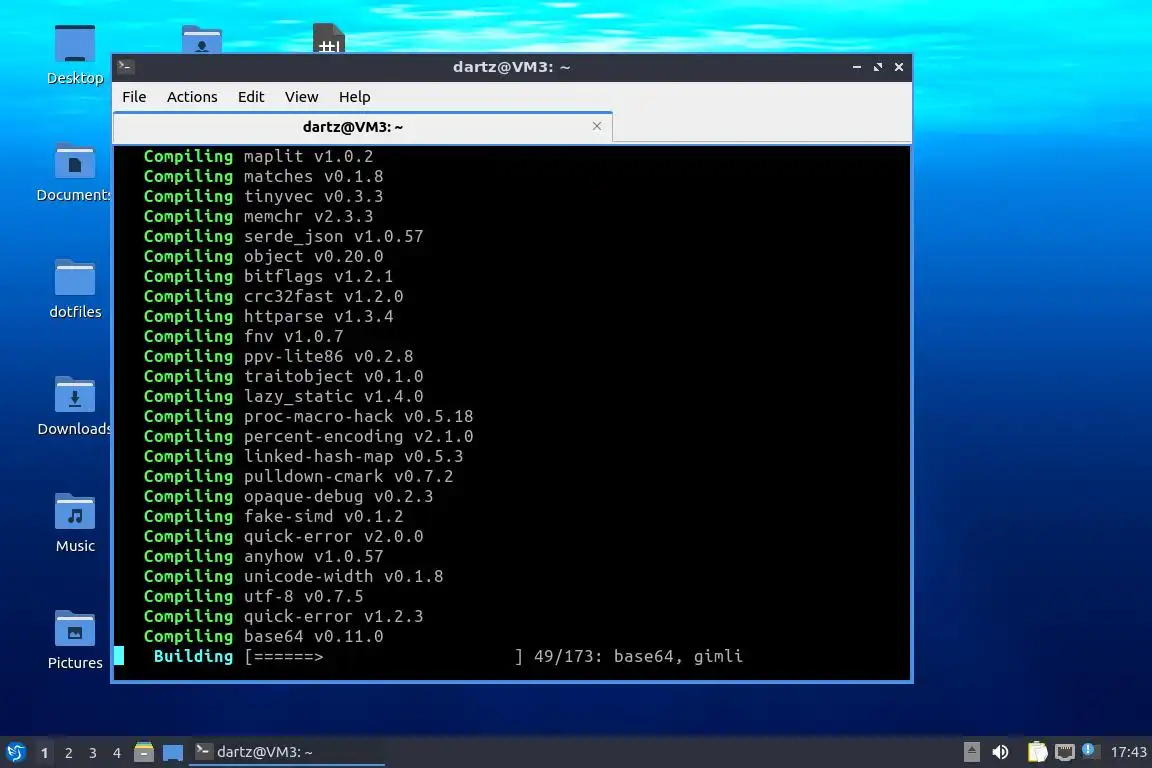Open the File menu
Screen dimensions: 1152x768
(134, 97)
